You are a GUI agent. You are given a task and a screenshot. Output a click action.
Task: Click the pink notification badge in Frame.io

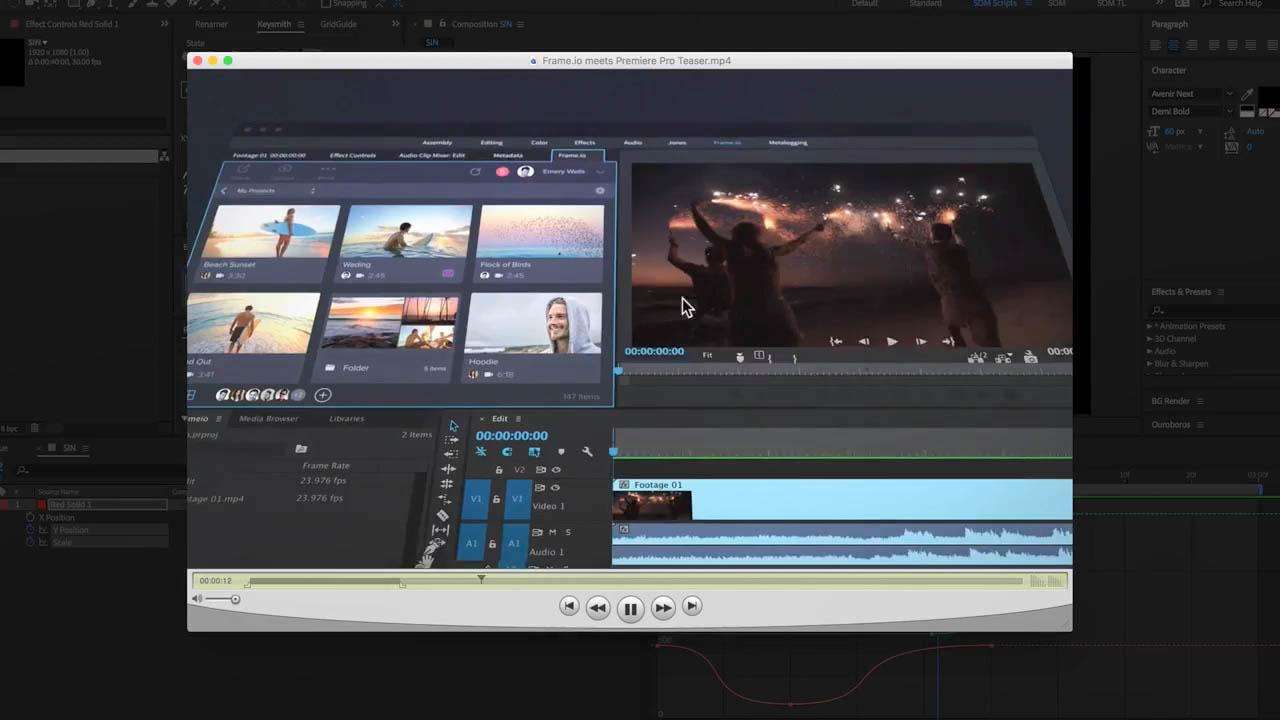click(x=502, y=172)
